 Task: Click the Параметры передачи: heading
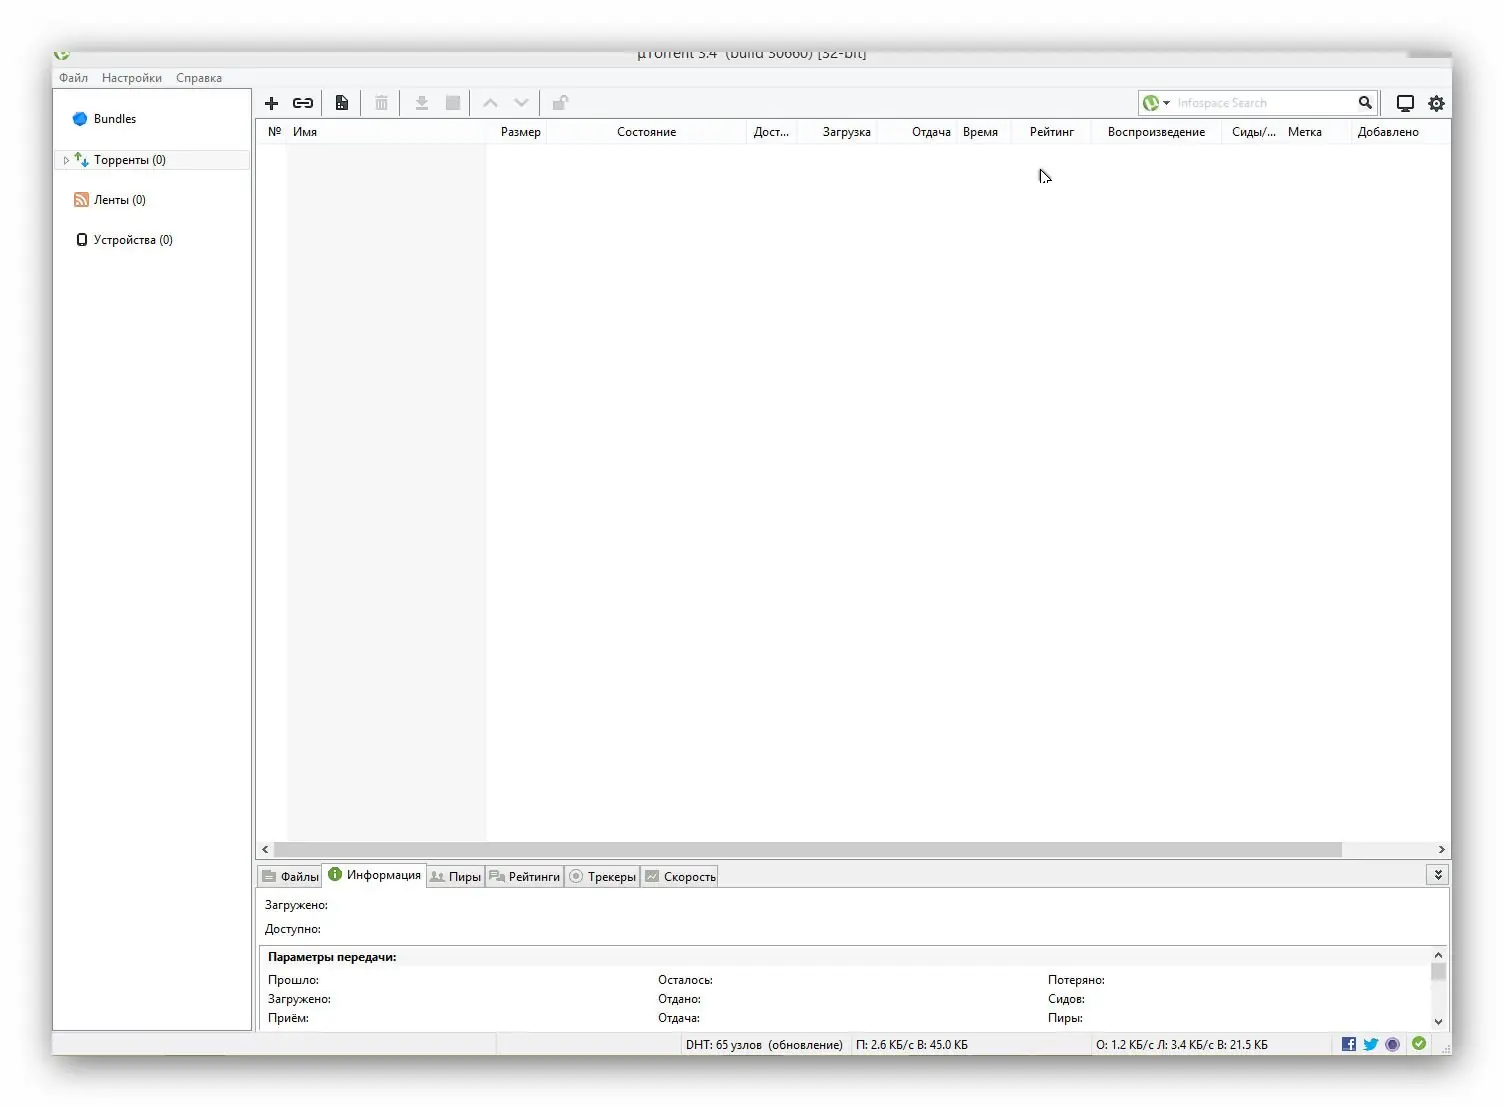(x=332, y=957)
